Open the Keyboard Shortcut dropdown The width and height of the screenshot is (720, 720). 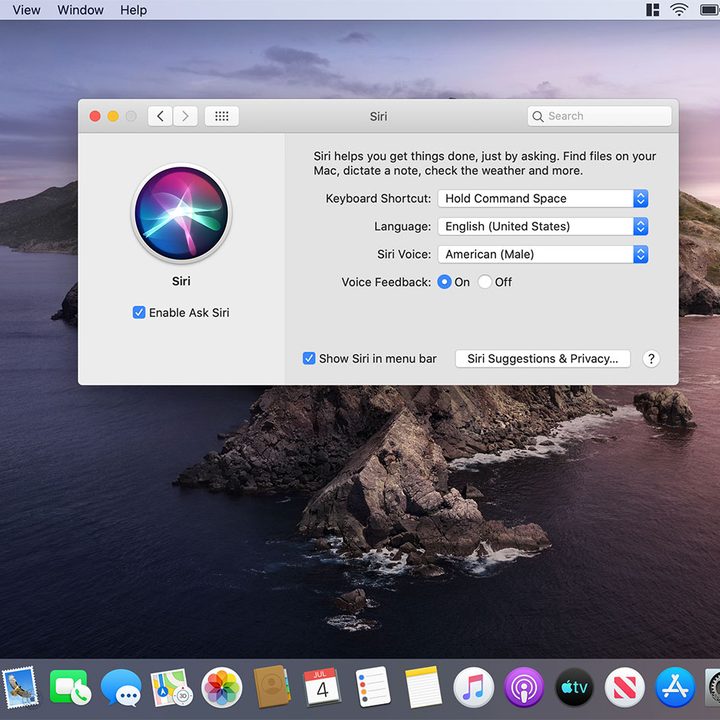point(543,198)
